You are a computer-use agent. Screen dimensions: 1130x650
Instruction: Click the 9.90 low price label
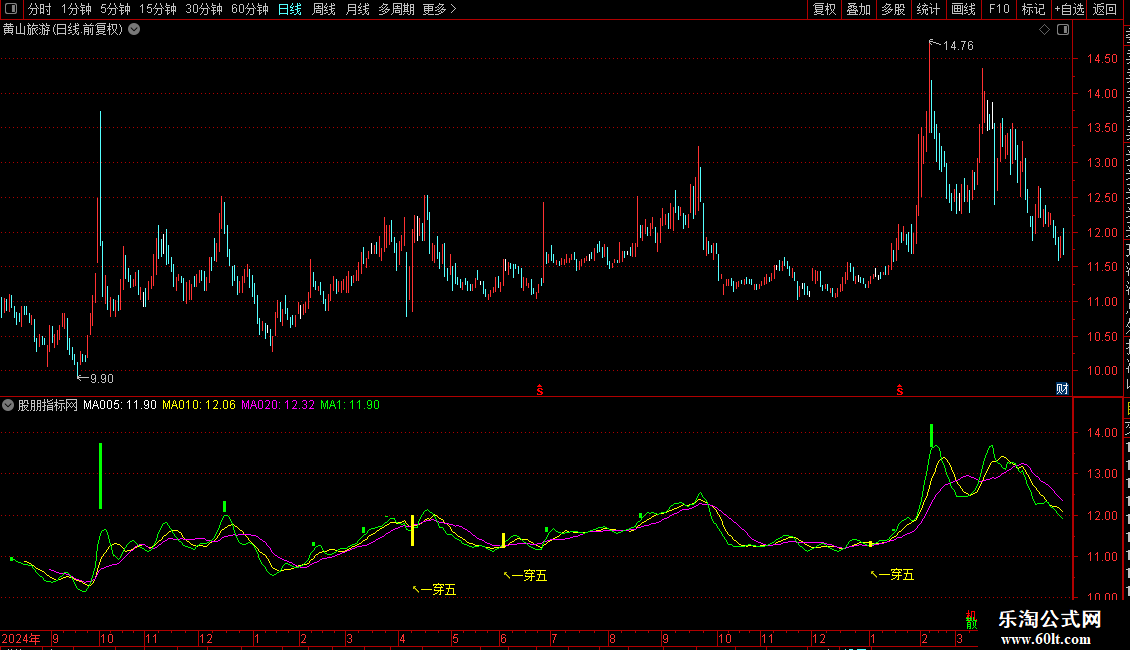[102, 378]
